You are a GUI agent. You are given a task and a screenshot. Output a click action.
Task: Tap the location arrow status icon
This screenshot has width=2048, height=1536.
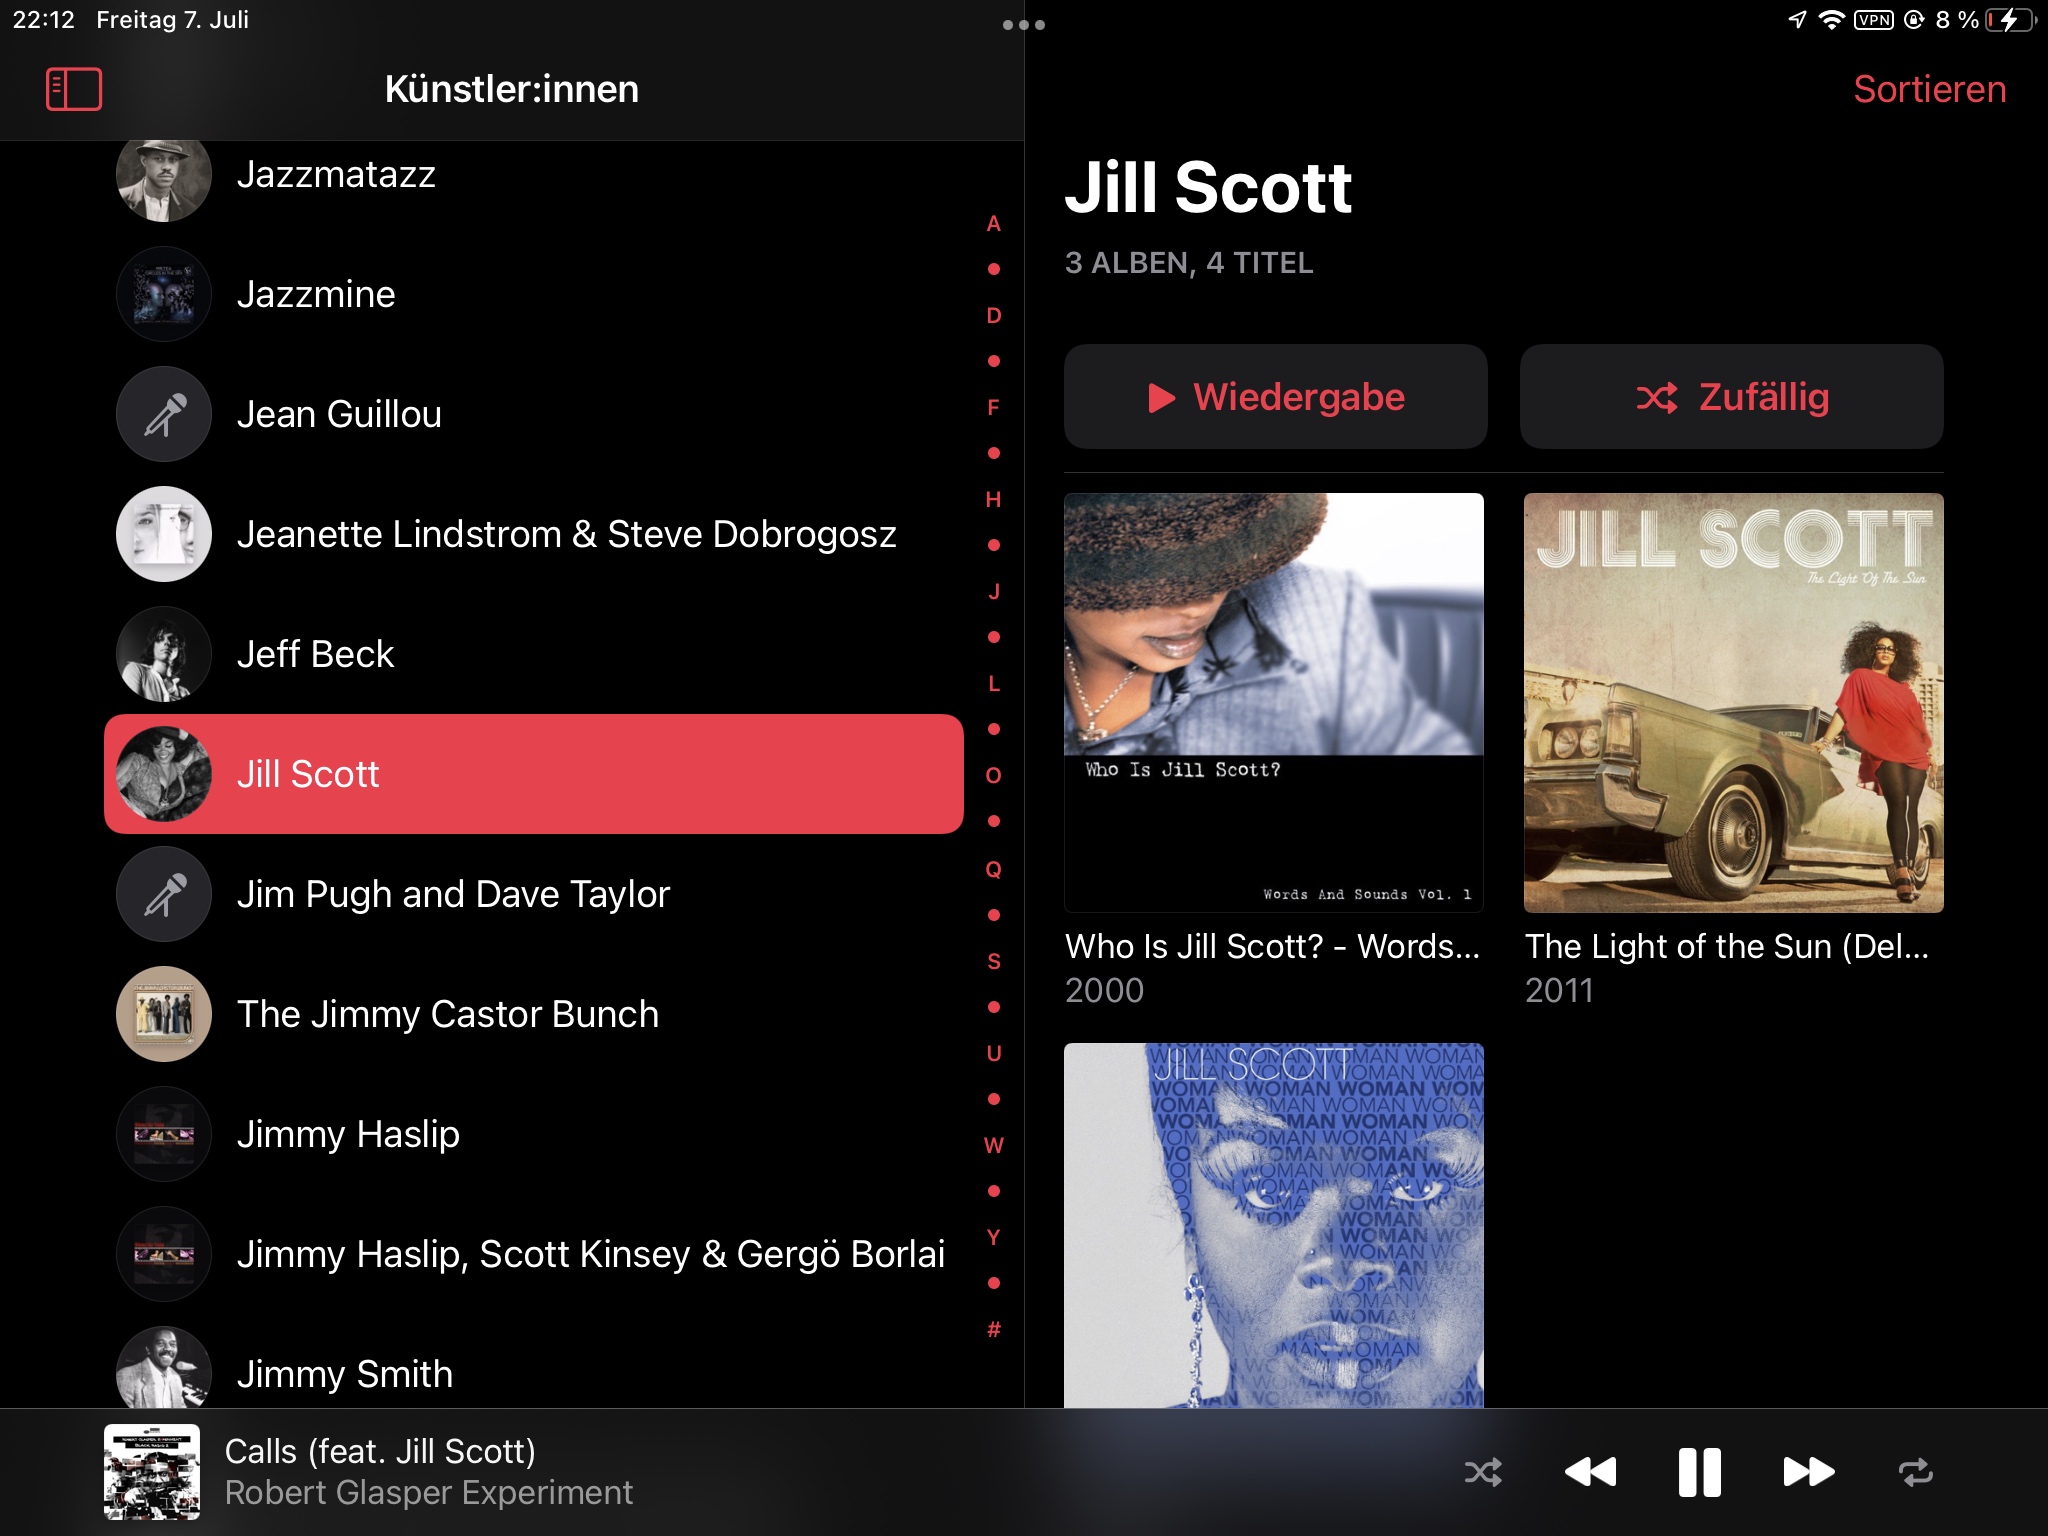pyautogui.click(x=1797, y=20)
